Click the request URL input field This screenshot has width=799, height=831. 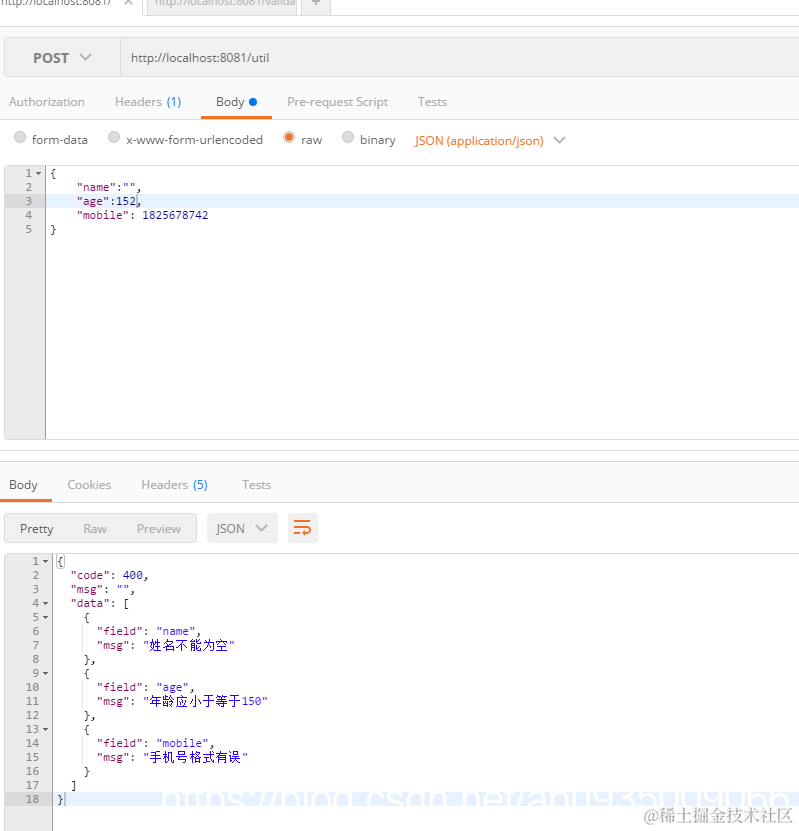[459, 58]
